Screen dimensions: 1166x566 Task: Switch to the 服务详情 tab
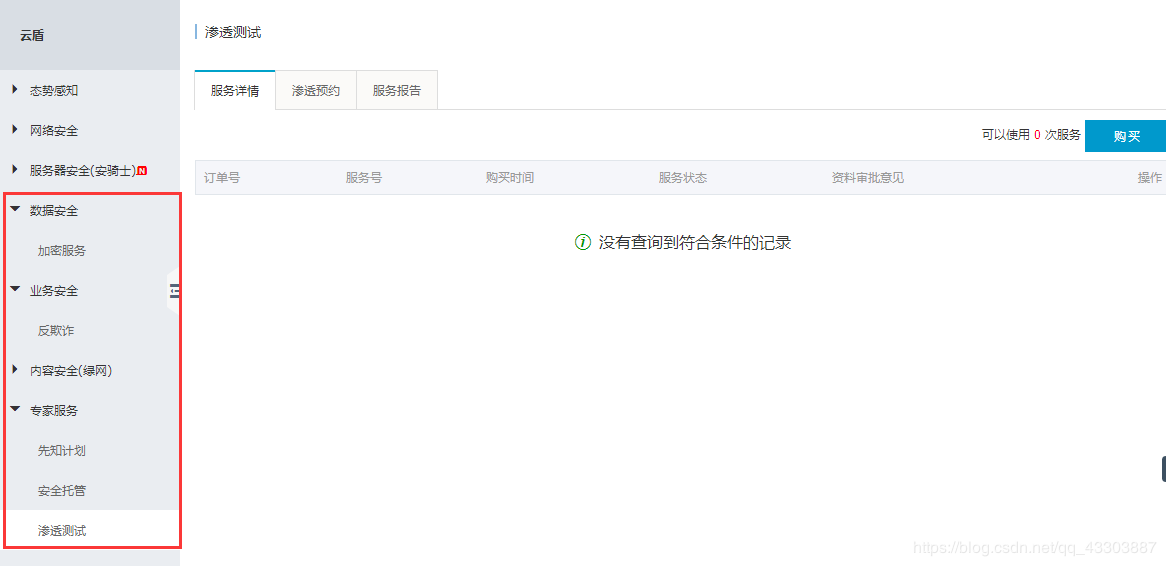coord(235,91)
